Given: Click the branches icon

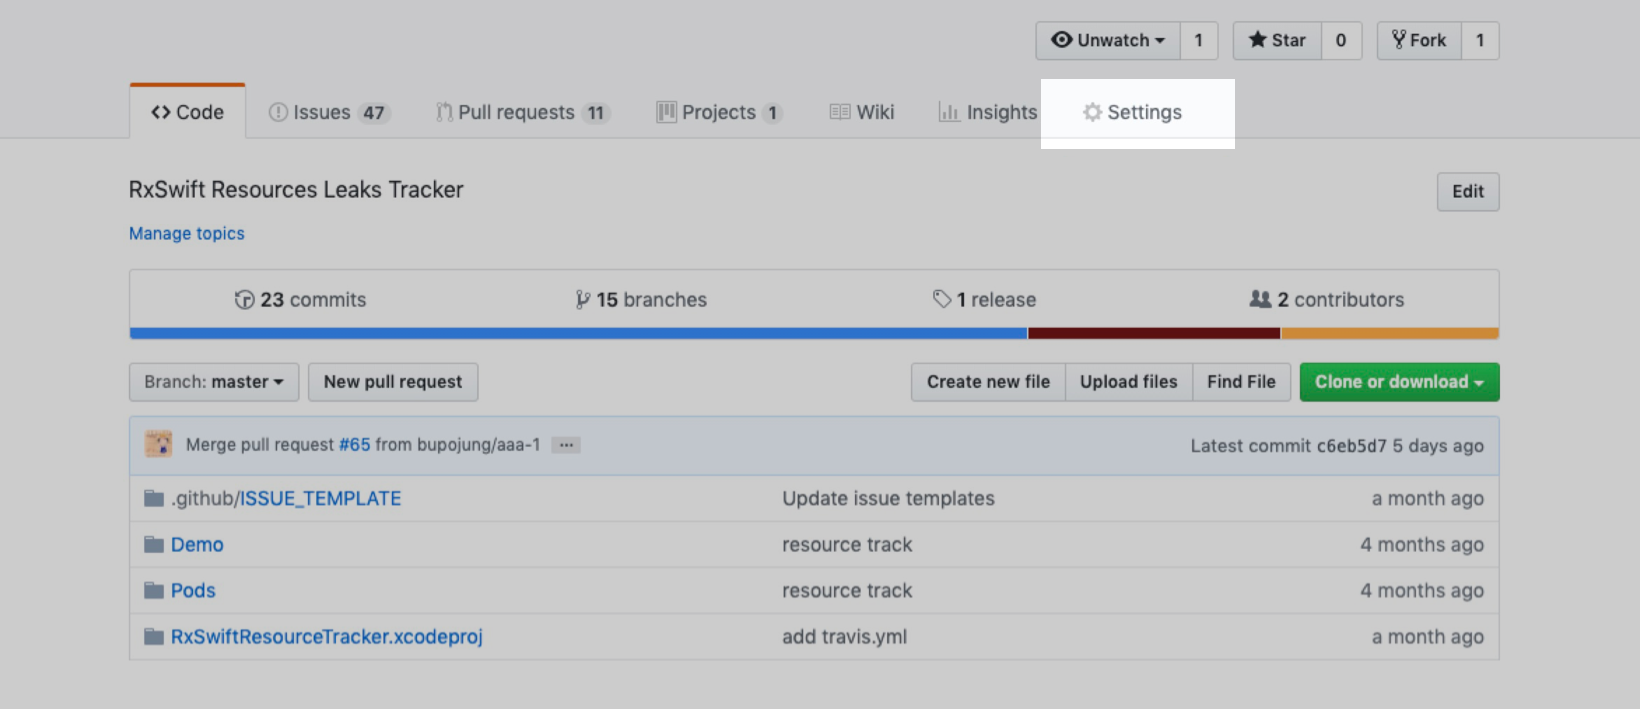Looking at the screenshot, I should point(582,300).
